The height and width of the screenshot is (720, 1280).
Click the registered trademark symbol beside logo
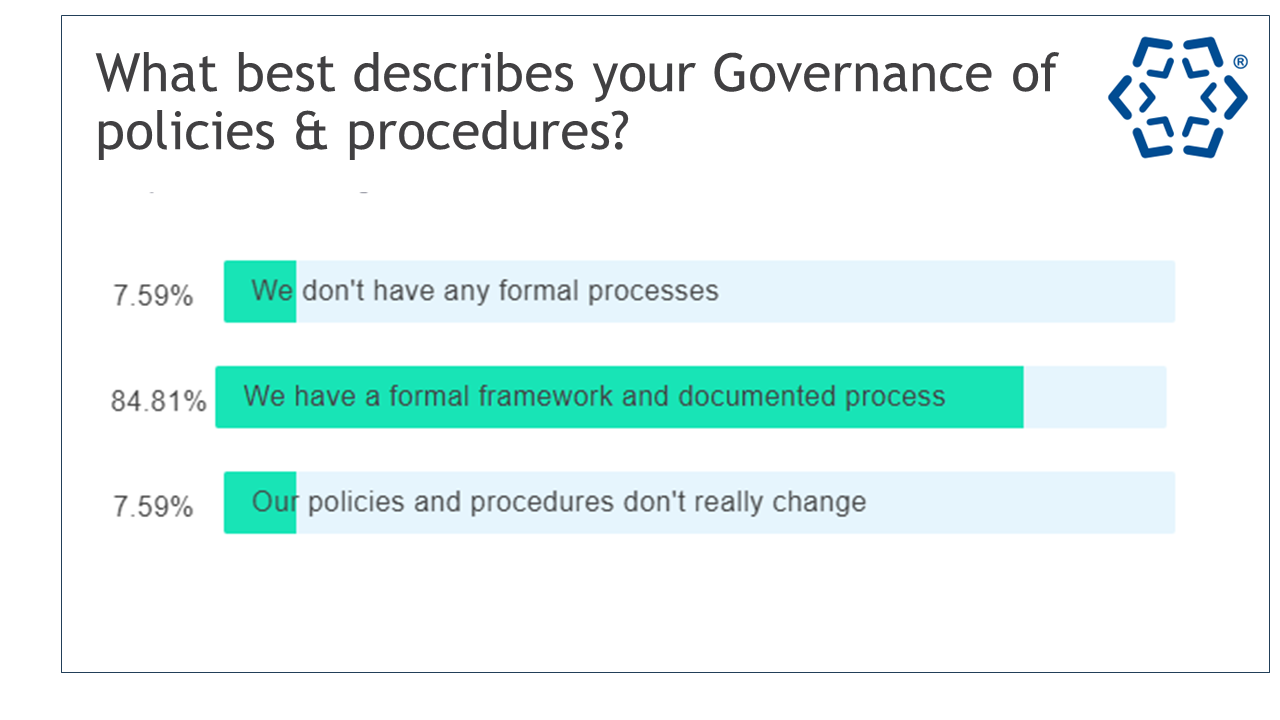[1240, 62]
